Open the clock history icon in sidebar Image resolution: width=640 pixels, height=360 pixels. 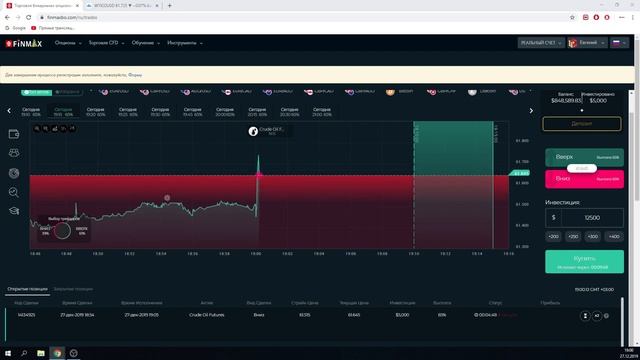click(x=14, y=173)
